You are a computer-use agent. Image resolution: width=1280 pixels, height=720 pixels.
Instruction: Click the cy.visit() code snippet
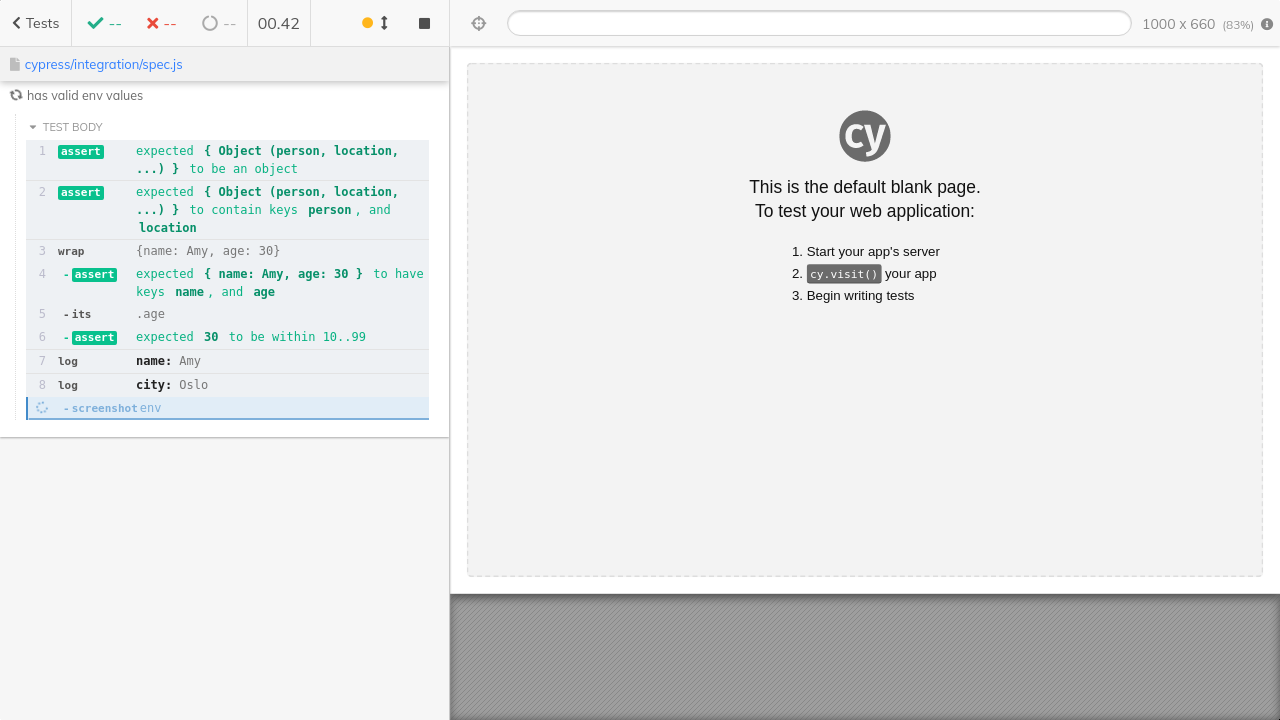pos(844,274)
